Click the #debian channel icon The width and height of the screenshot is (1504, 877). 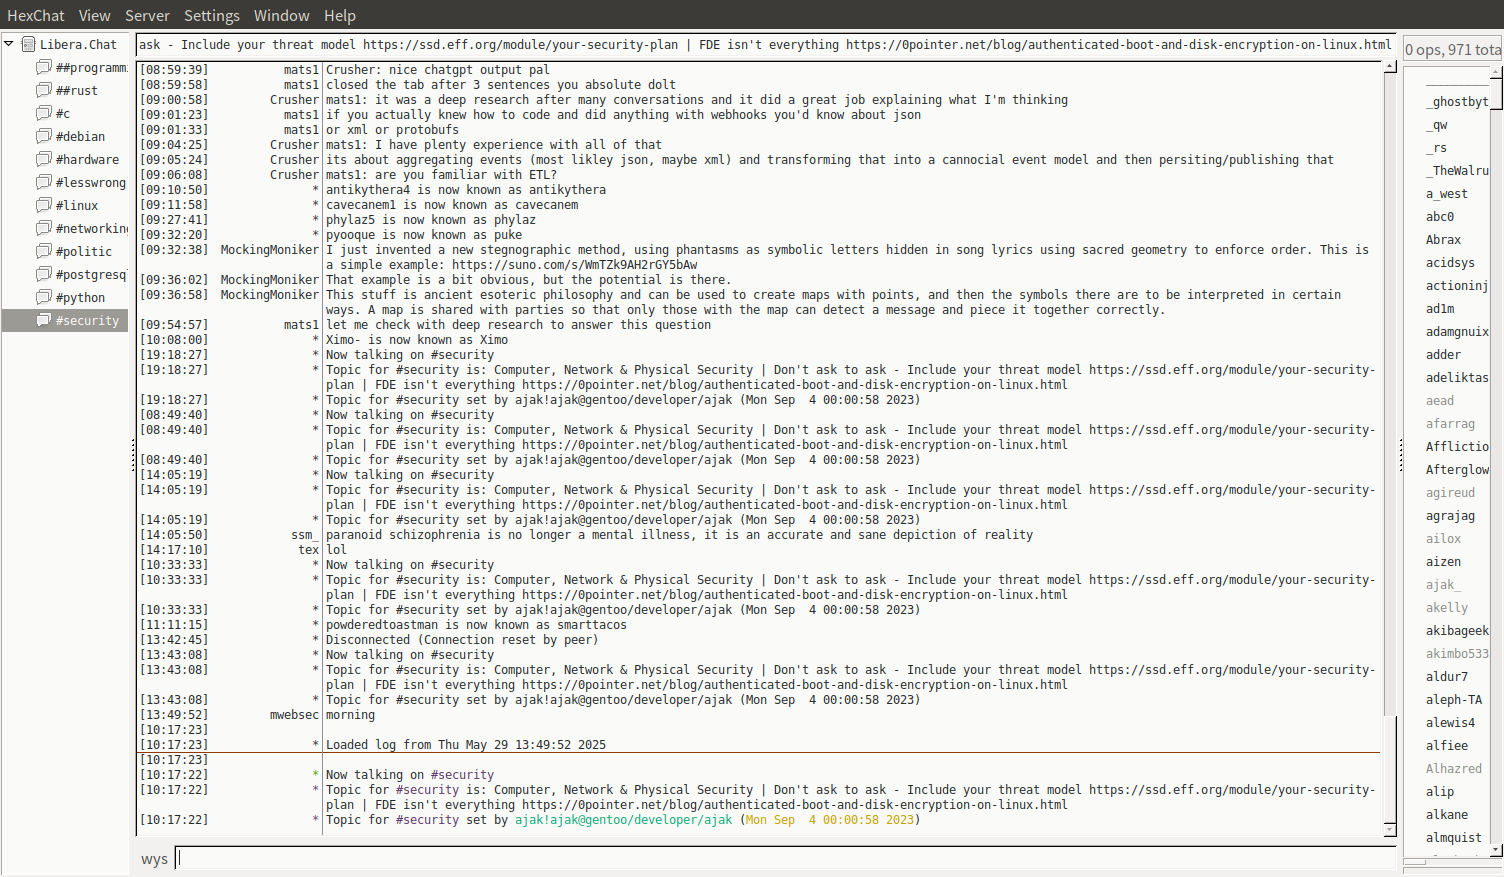44,136
